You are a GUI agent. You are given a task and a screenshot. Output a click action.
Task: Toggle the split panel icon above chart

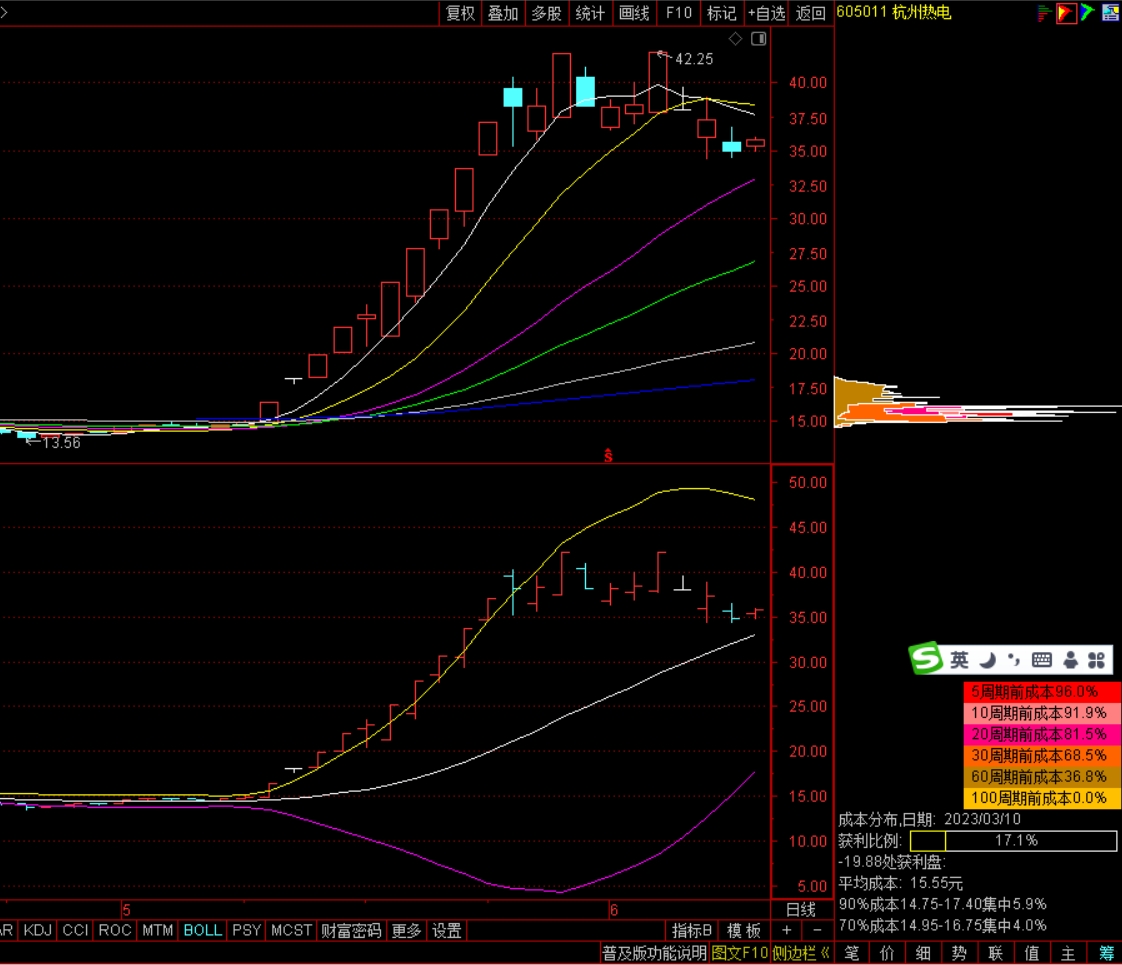coord(758,39)
